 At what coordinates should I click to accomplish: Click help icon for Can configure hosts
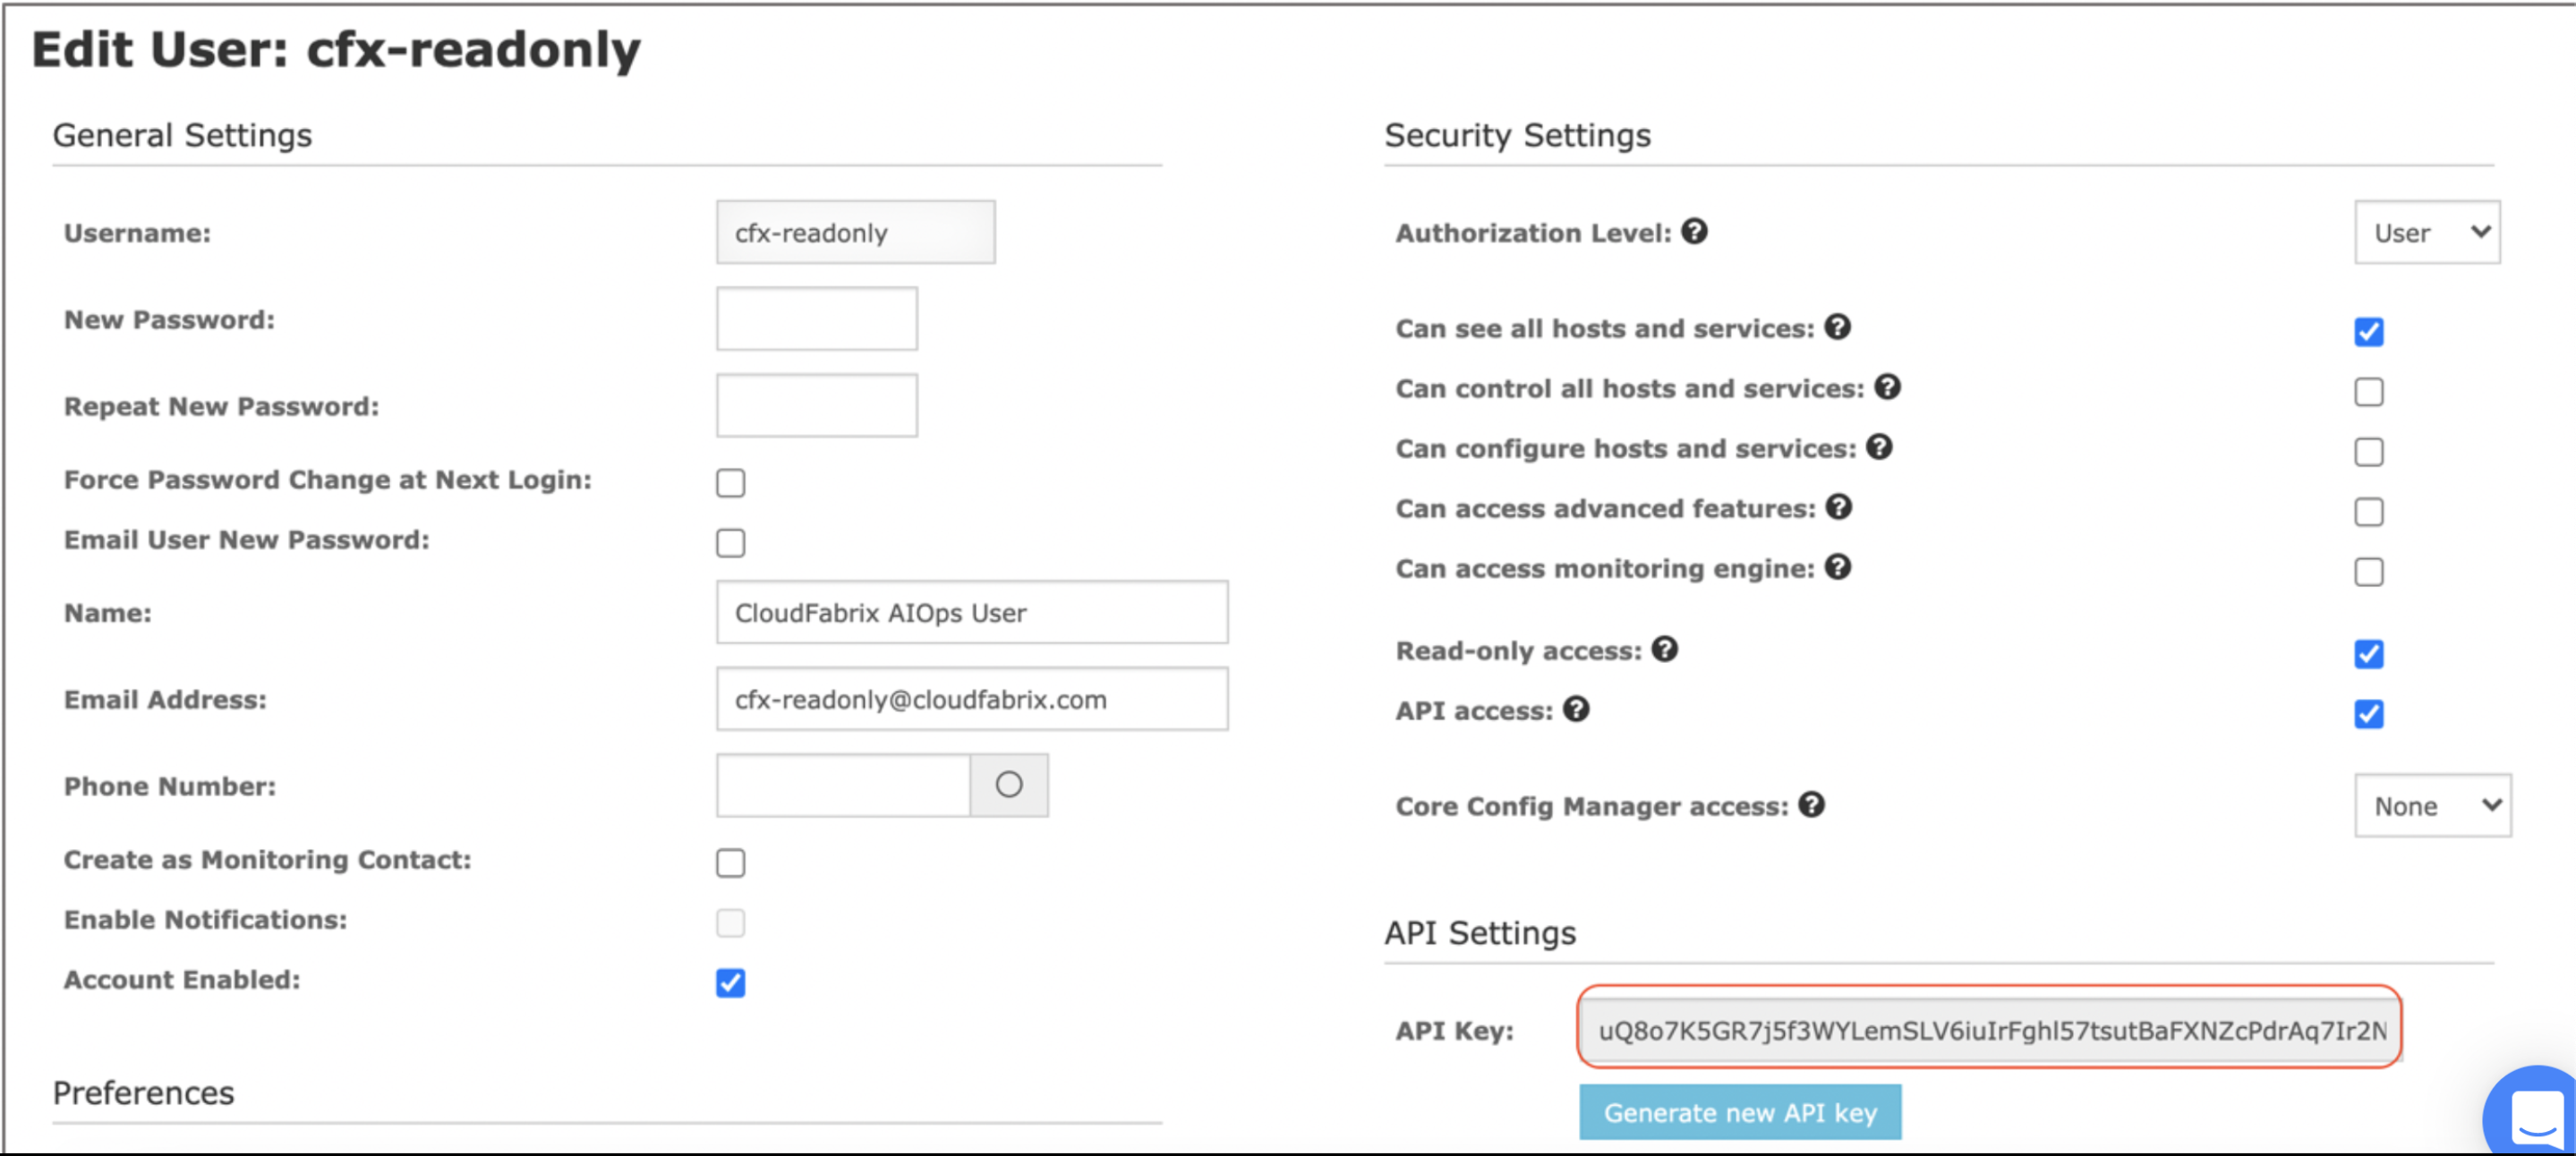click(1879, 447)
